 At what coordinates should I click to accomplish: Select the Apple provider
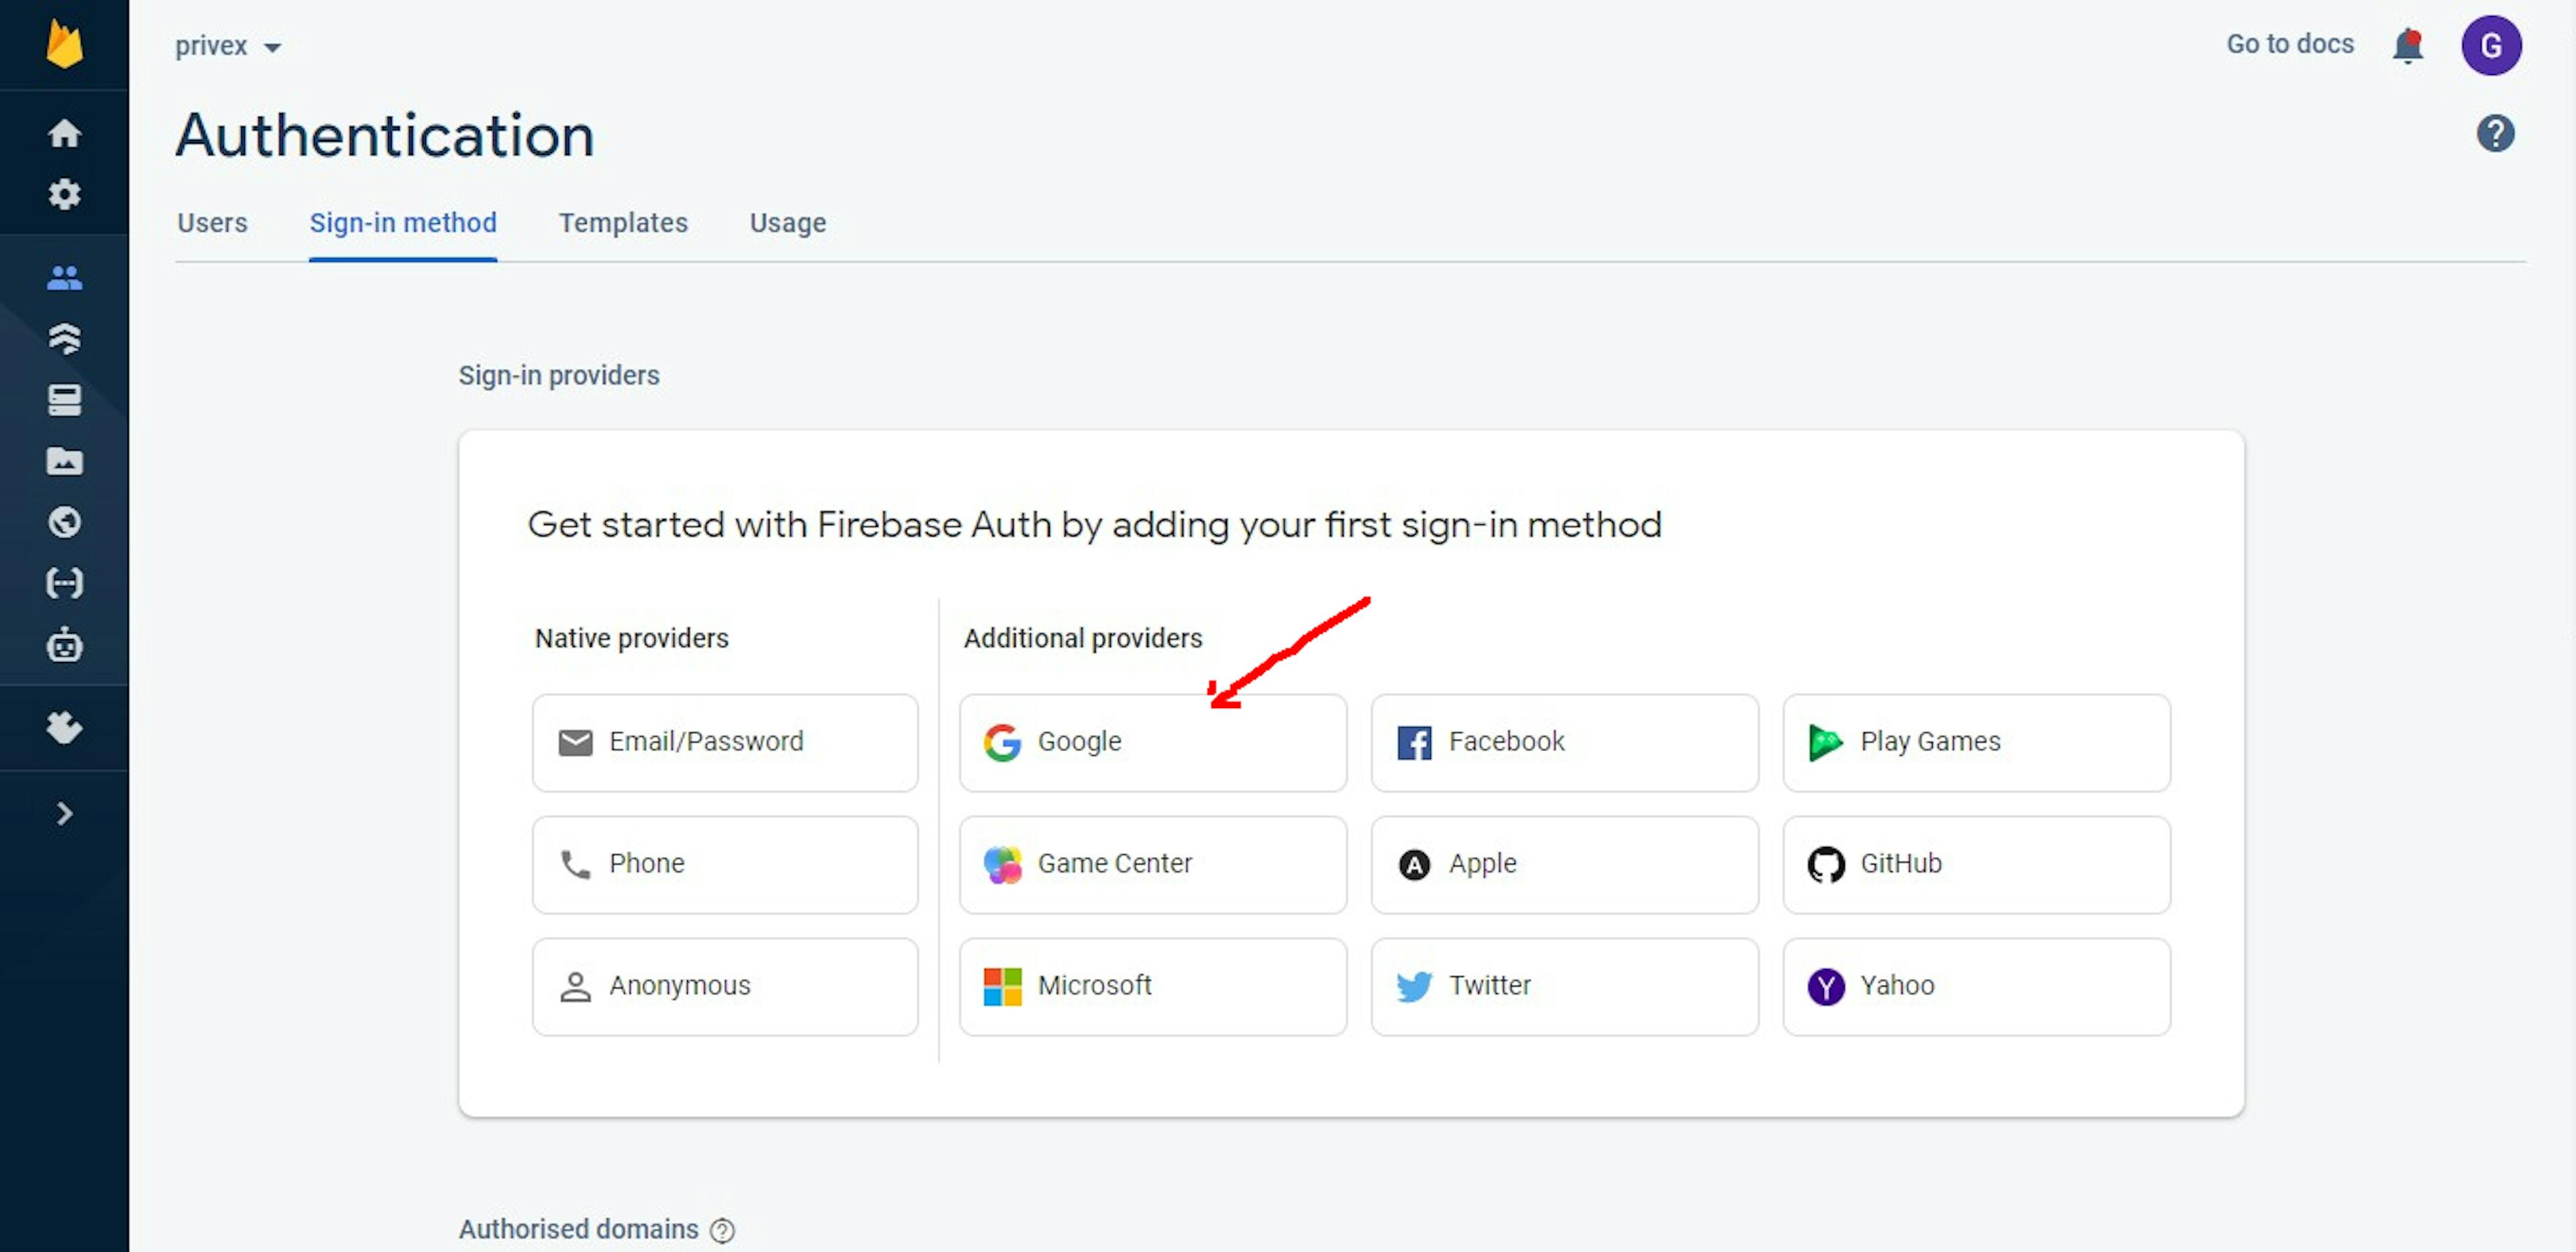pyautogui.click(x=1564, y=864)
